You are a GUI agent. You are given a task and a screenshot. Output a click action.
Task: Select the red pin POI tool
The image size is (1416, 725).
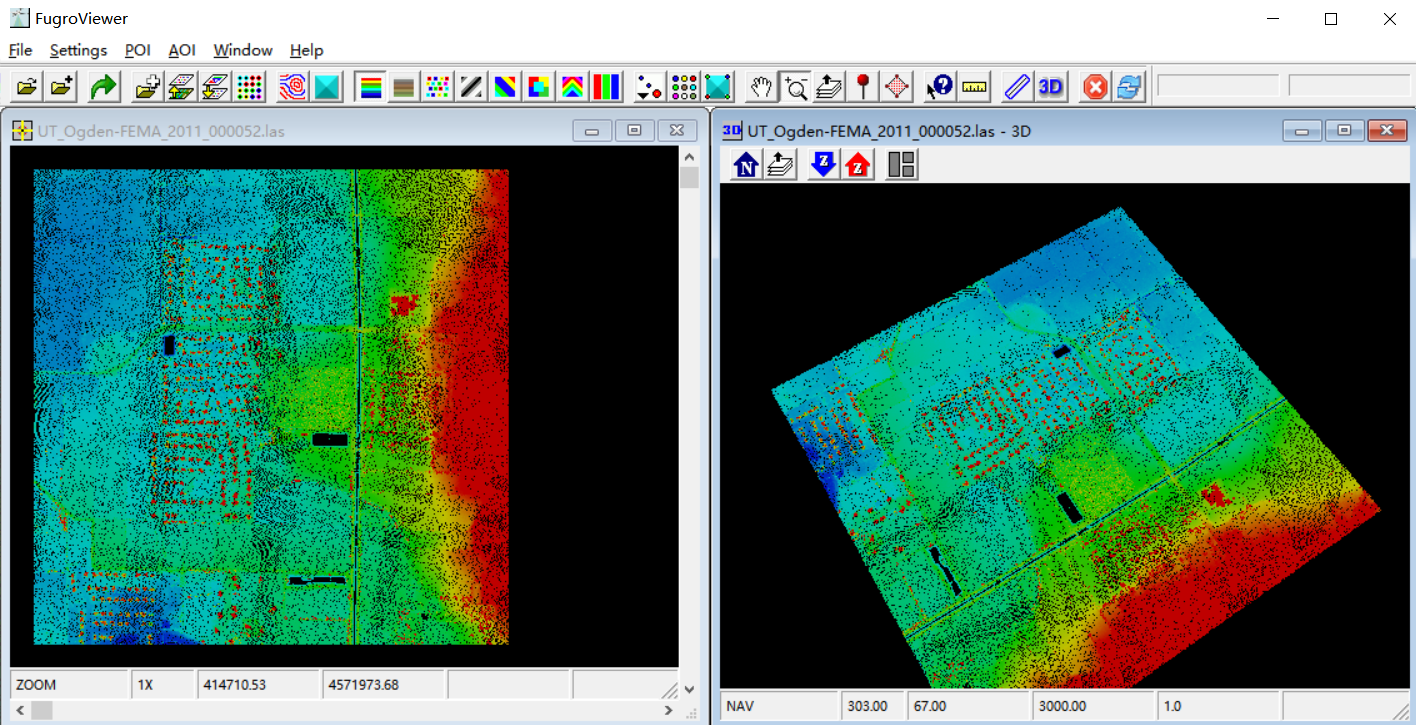coord(863,87)
